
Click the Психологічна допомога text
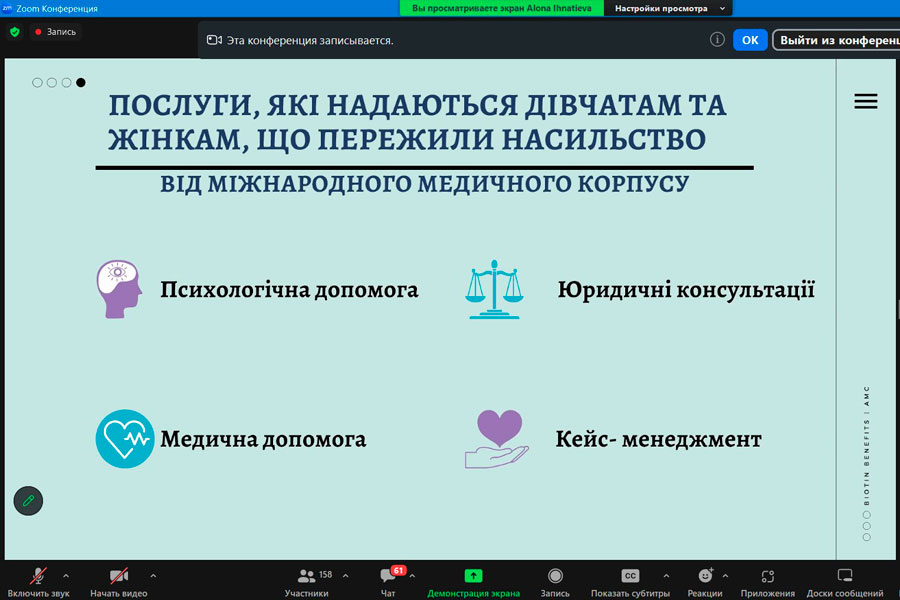(x=289, y=289)
